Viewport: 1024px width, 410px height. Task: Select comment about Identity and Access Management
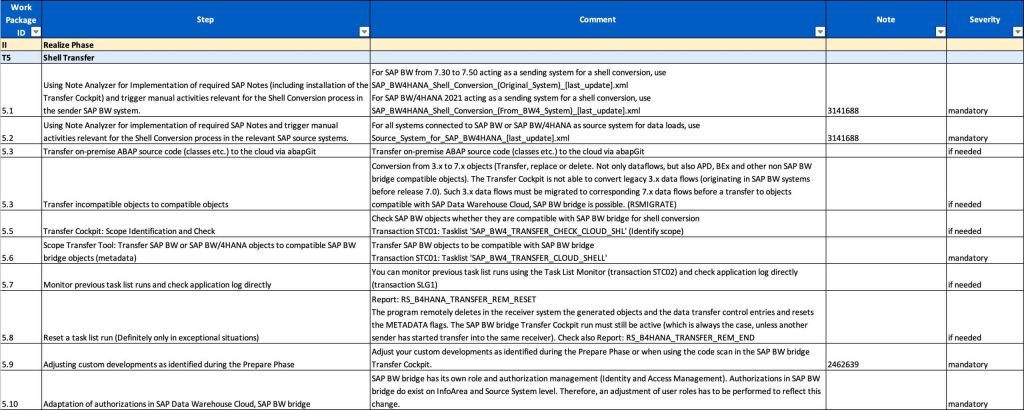[598, 390]
